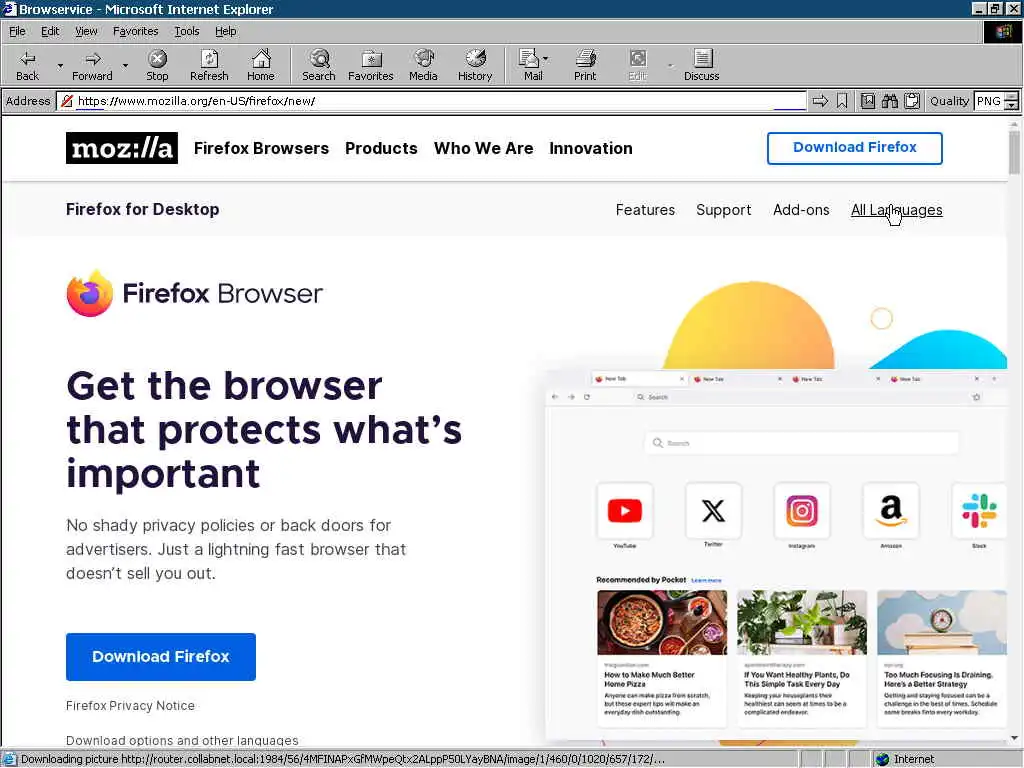Click the vertical scrollbar thumb
This screenshot has width=1024, height=768.
(1014, 152)
